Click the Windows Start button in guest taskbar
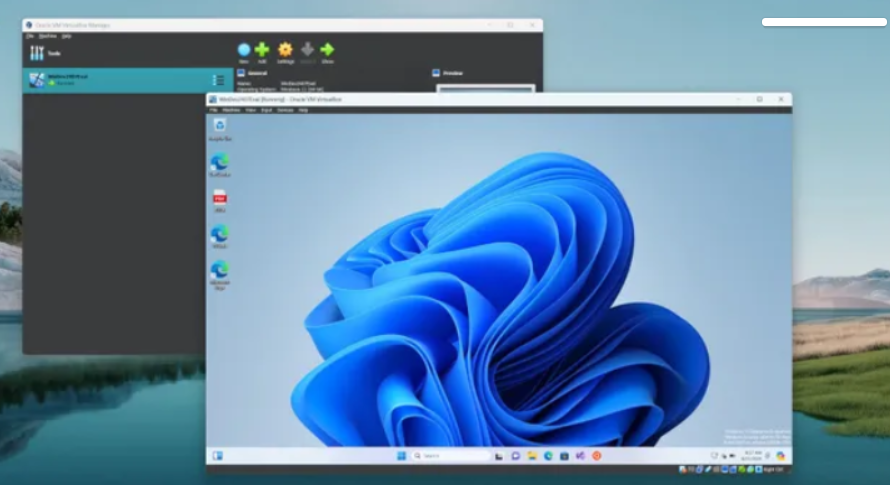Screen dimensions: 890x485 point(401,455)
